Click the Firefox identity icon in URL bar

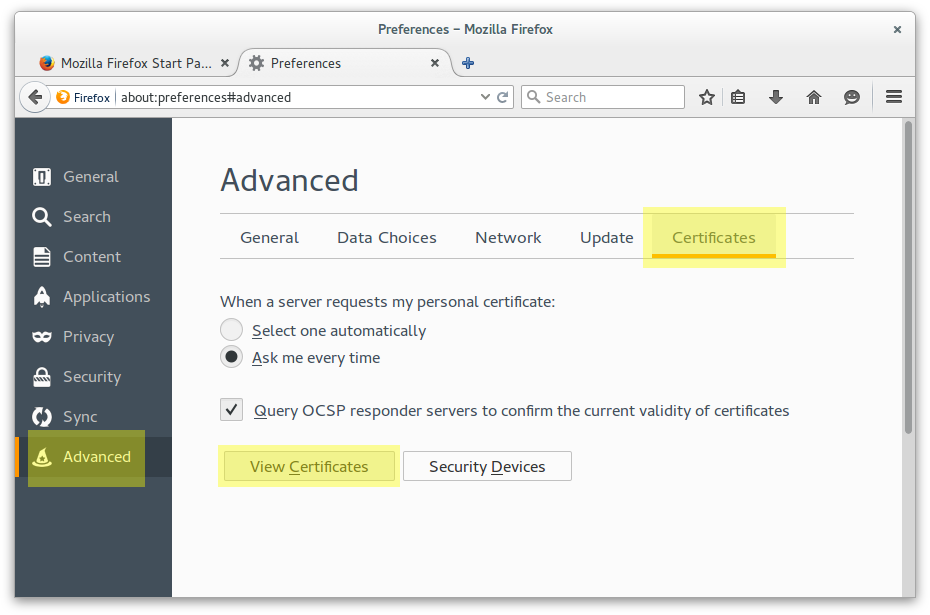[83, 97]
